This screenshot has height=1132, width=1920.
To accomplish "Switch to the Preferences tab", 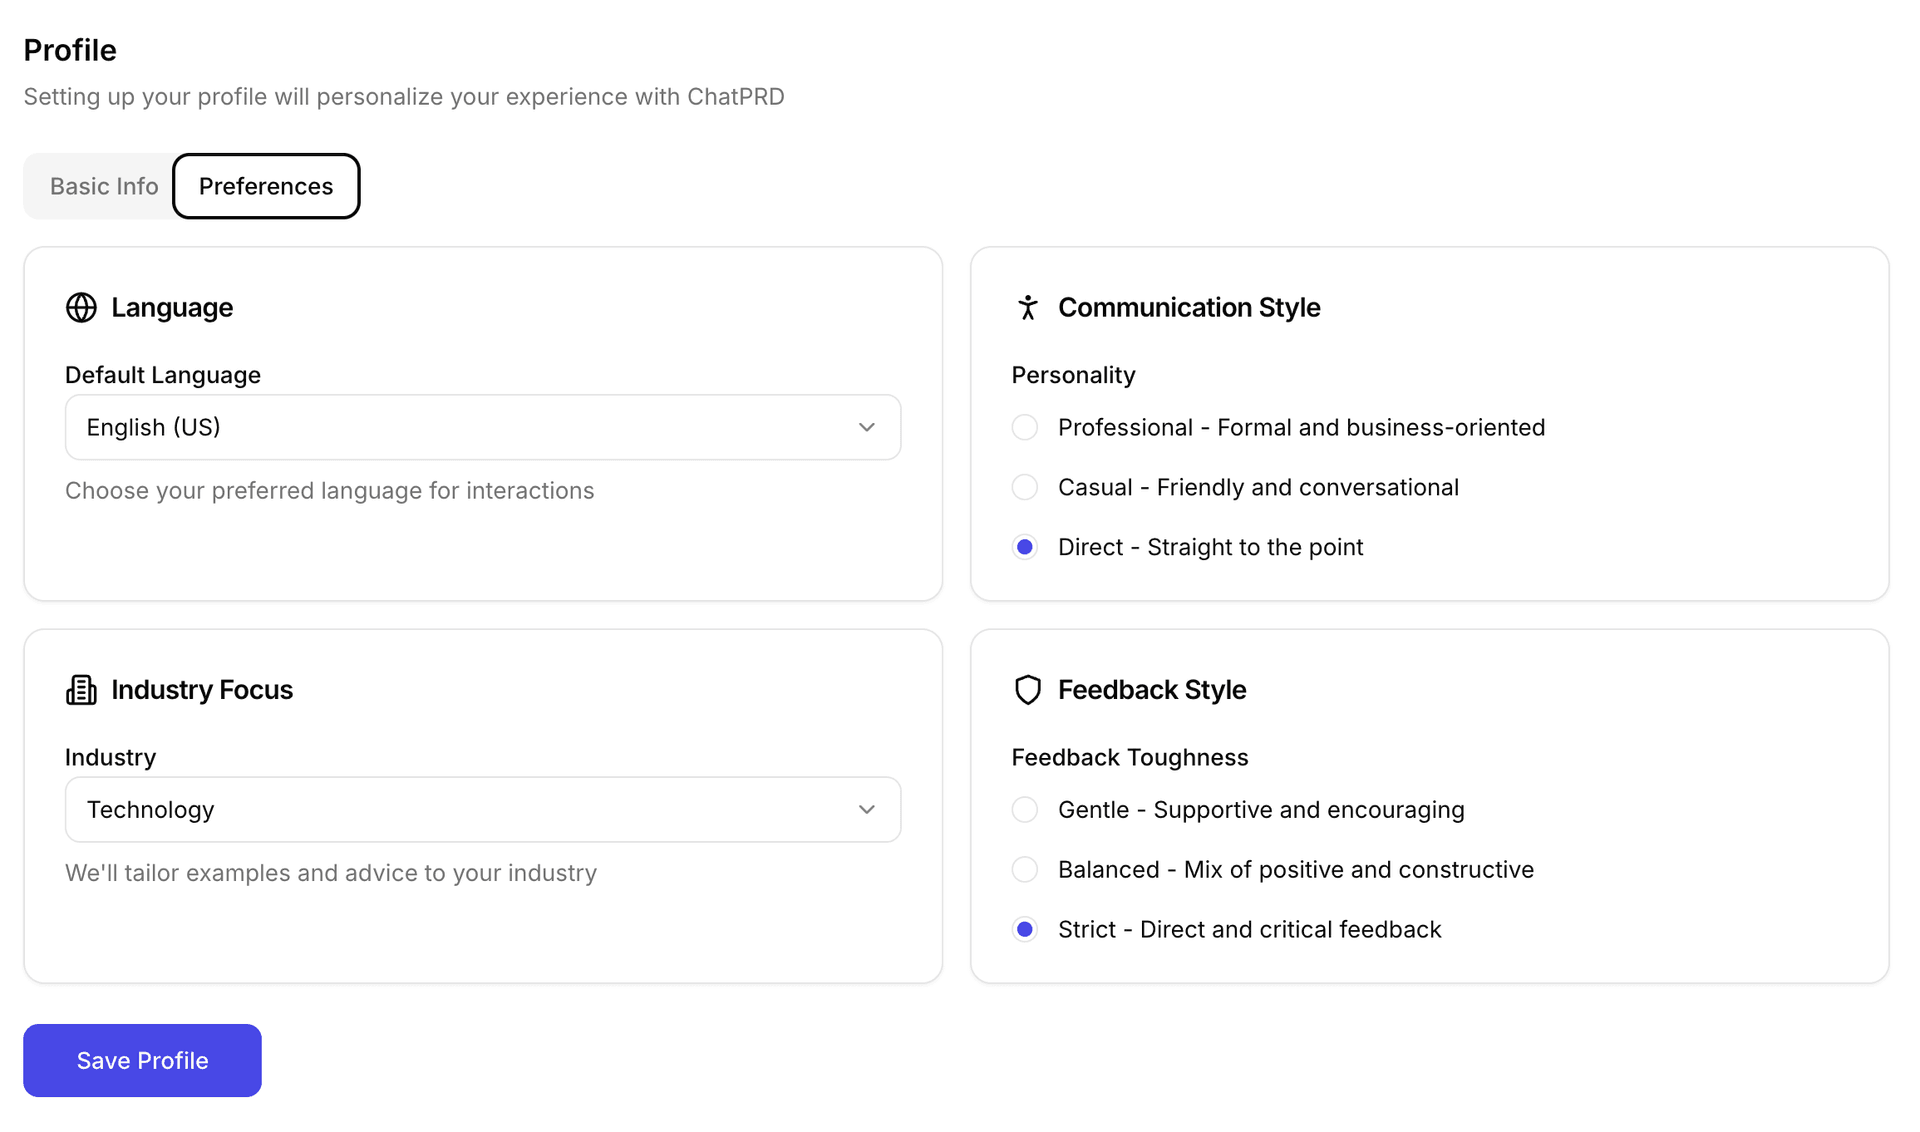I will pos(265,186).
